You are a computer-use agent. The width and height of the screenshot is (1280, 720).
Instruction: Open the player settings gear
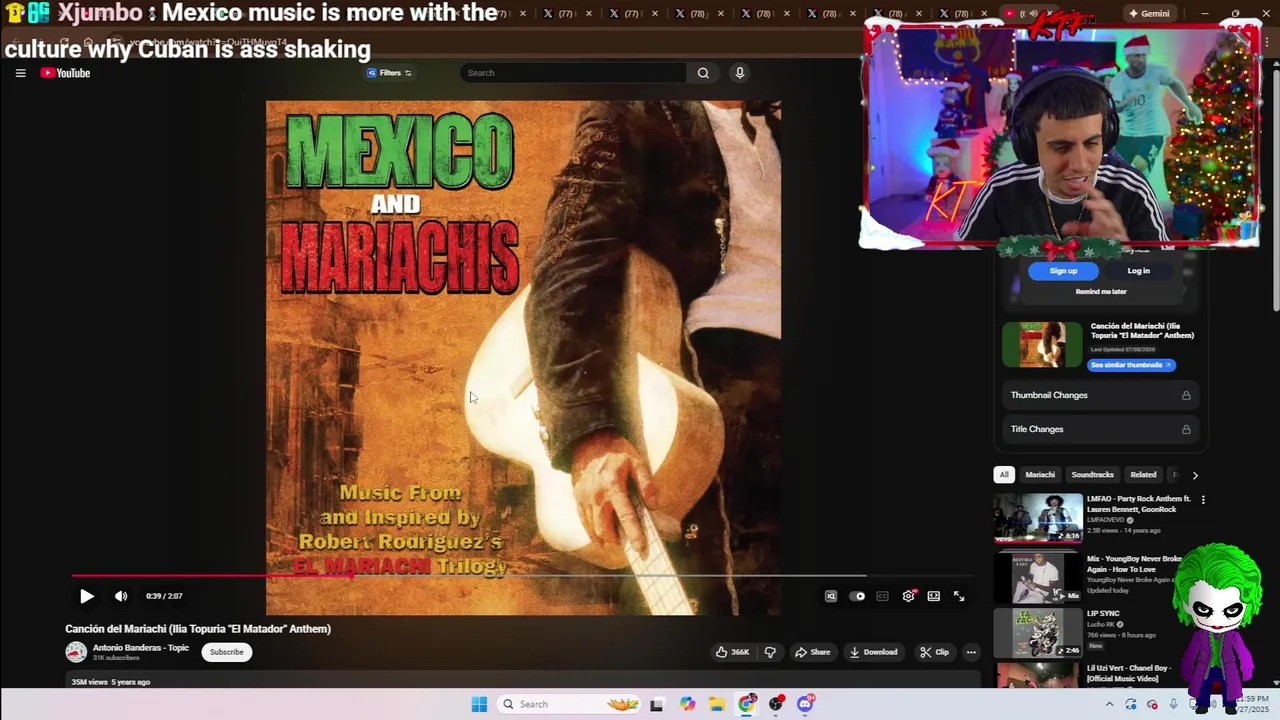click(908, 596)
